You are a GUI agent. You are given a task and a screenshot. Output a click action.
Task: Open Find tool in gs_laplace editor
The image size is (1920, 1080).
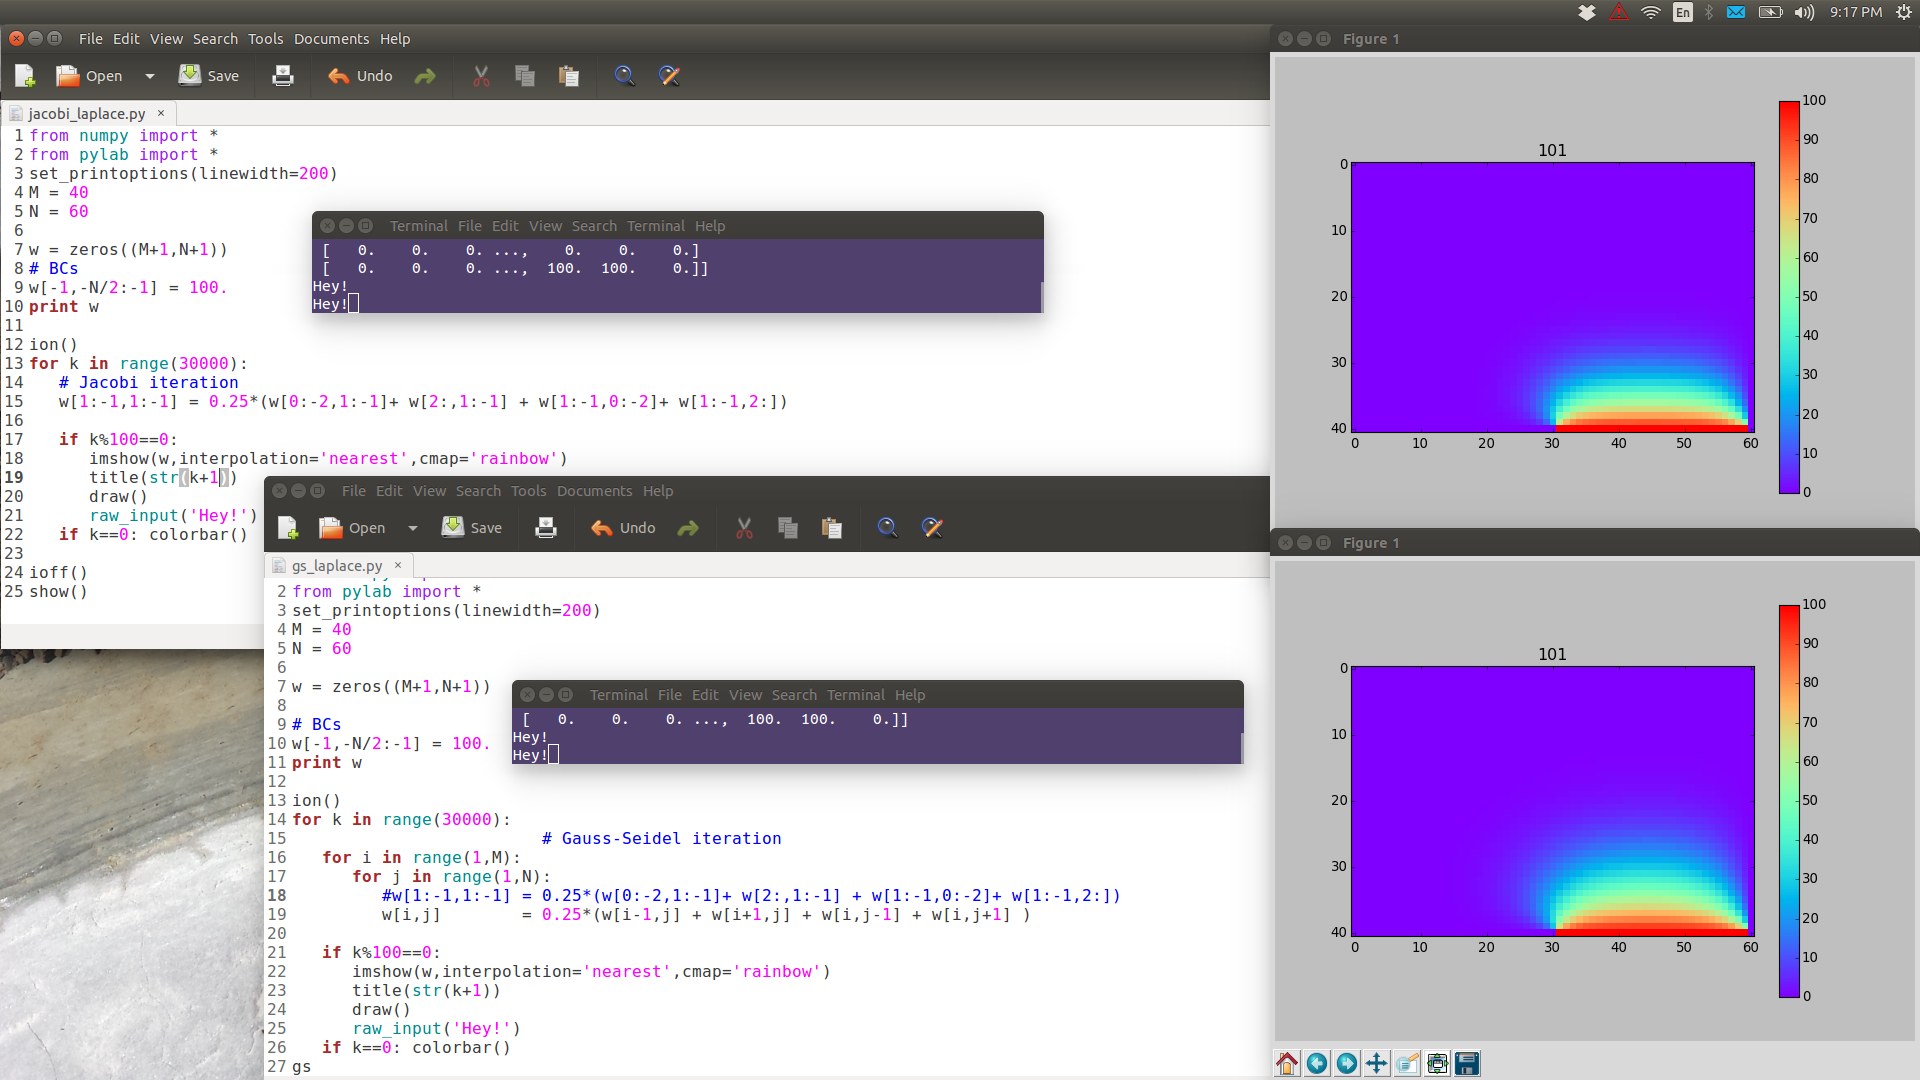[888, 528]
